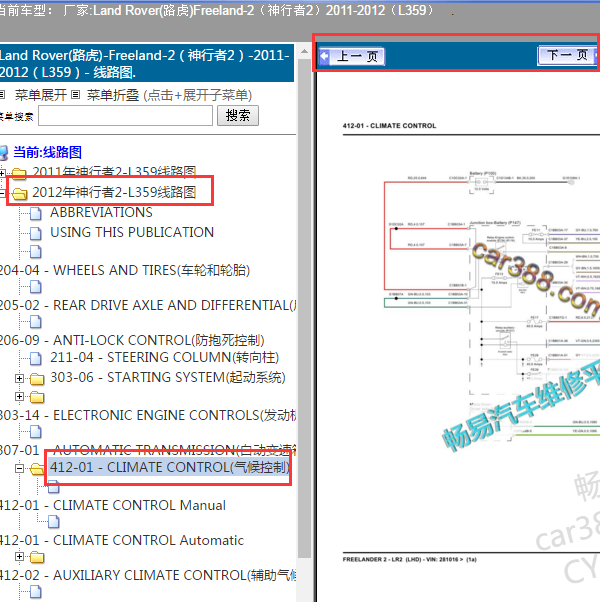Click 菜单折叠 to collapse all menus
The height and width of the screenshot is (602, 600).
[112, 95]
